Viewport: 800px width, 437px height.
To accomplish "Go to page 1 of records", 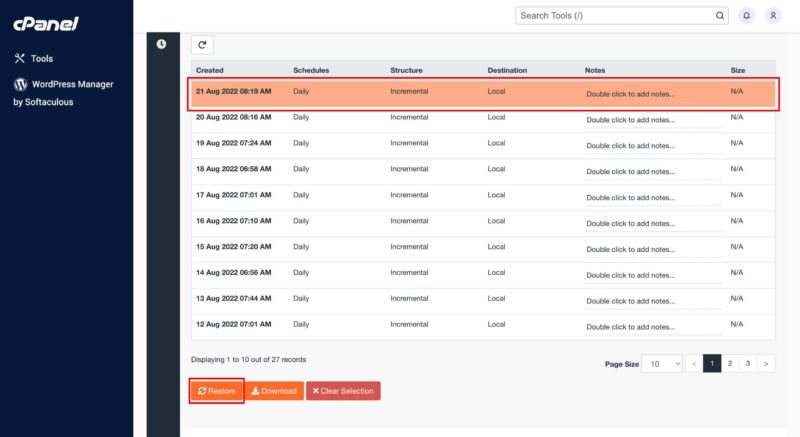I will coord(712,364).
